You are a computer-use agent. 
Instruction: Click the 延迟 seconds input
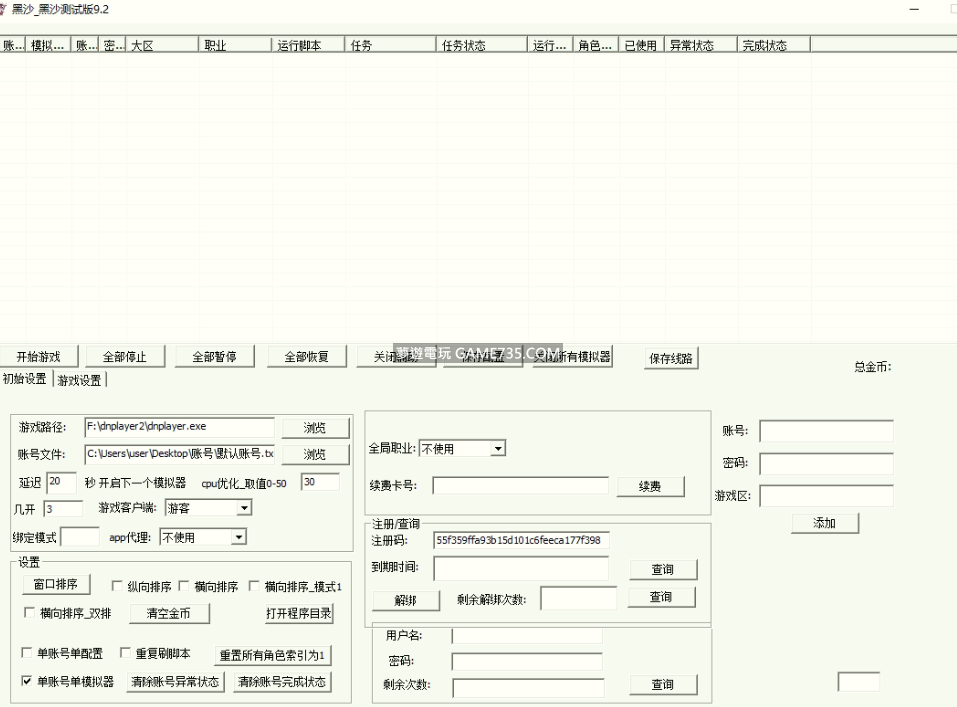point(61,482)
